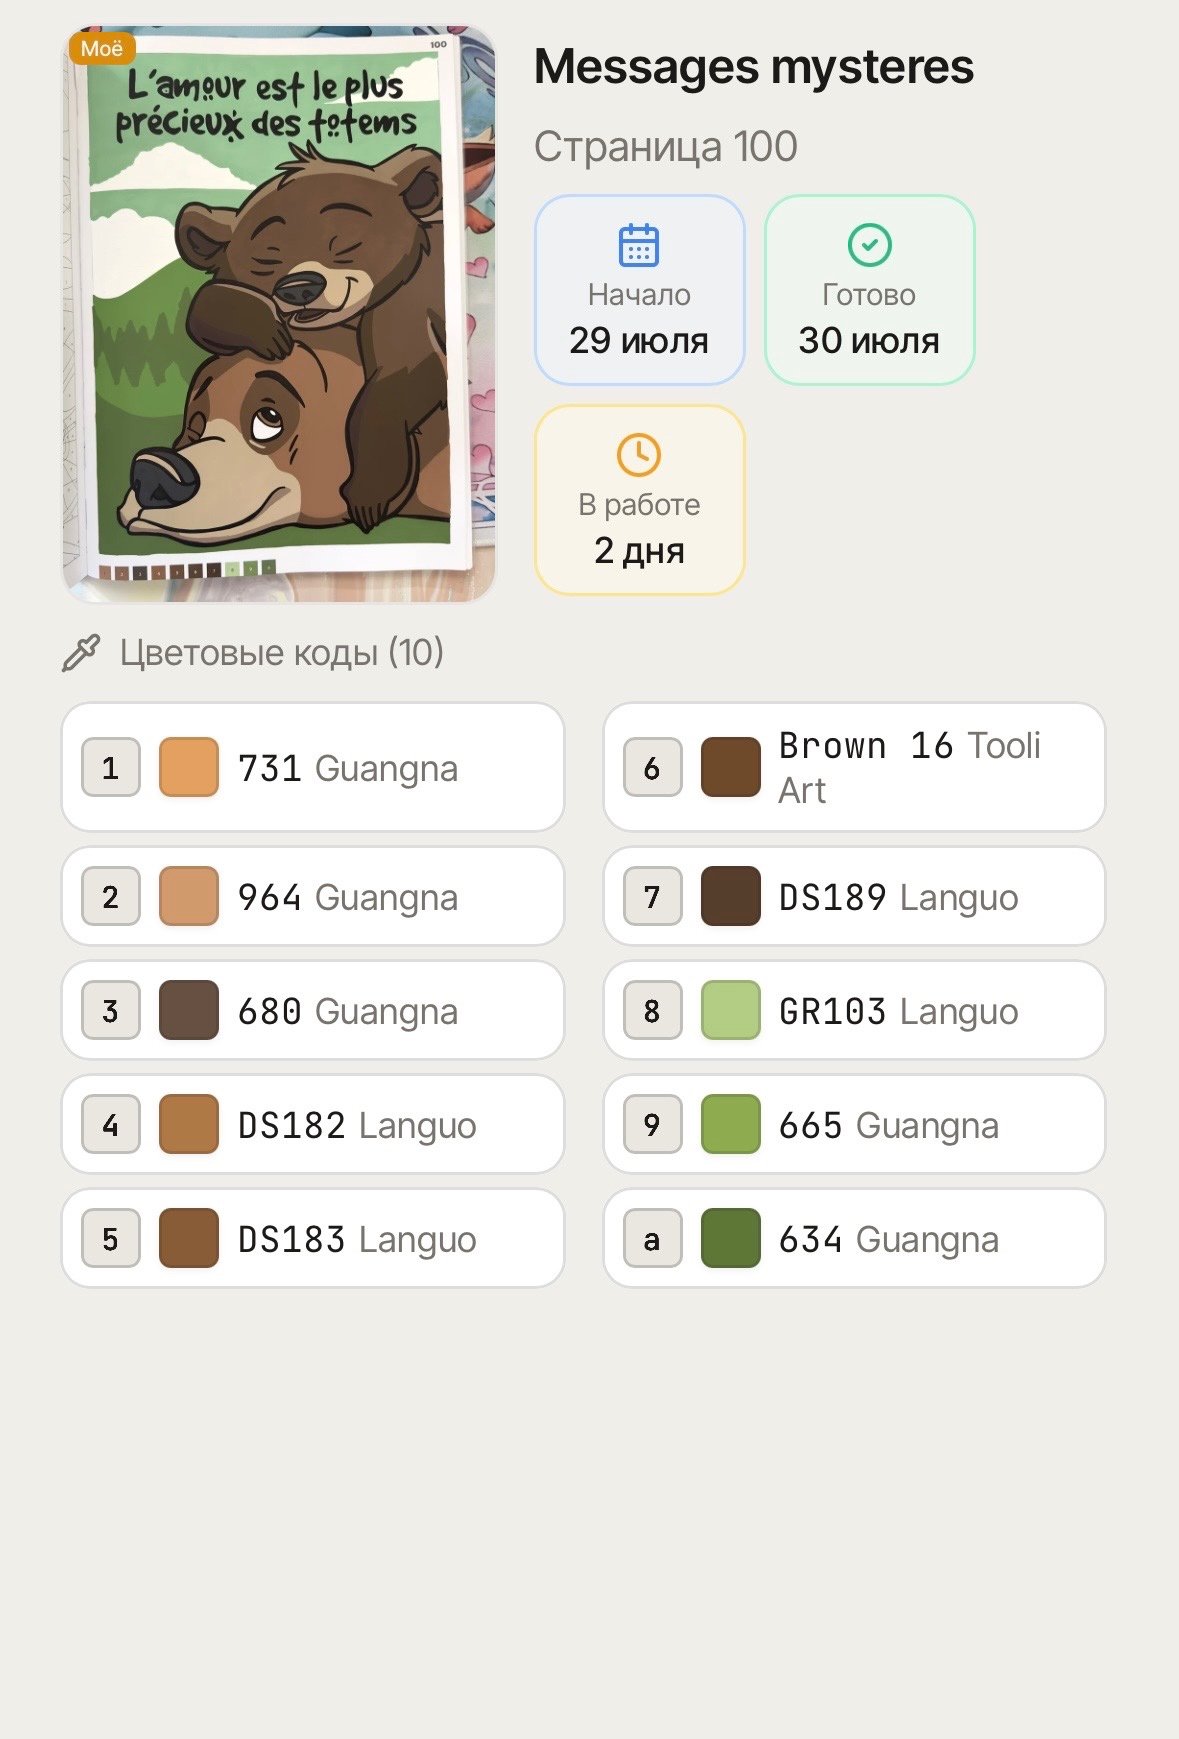Open the DS182 Languo color entry
Image resolution: width=1179 pixels, height=1739 pixels.
[313, 1124]
